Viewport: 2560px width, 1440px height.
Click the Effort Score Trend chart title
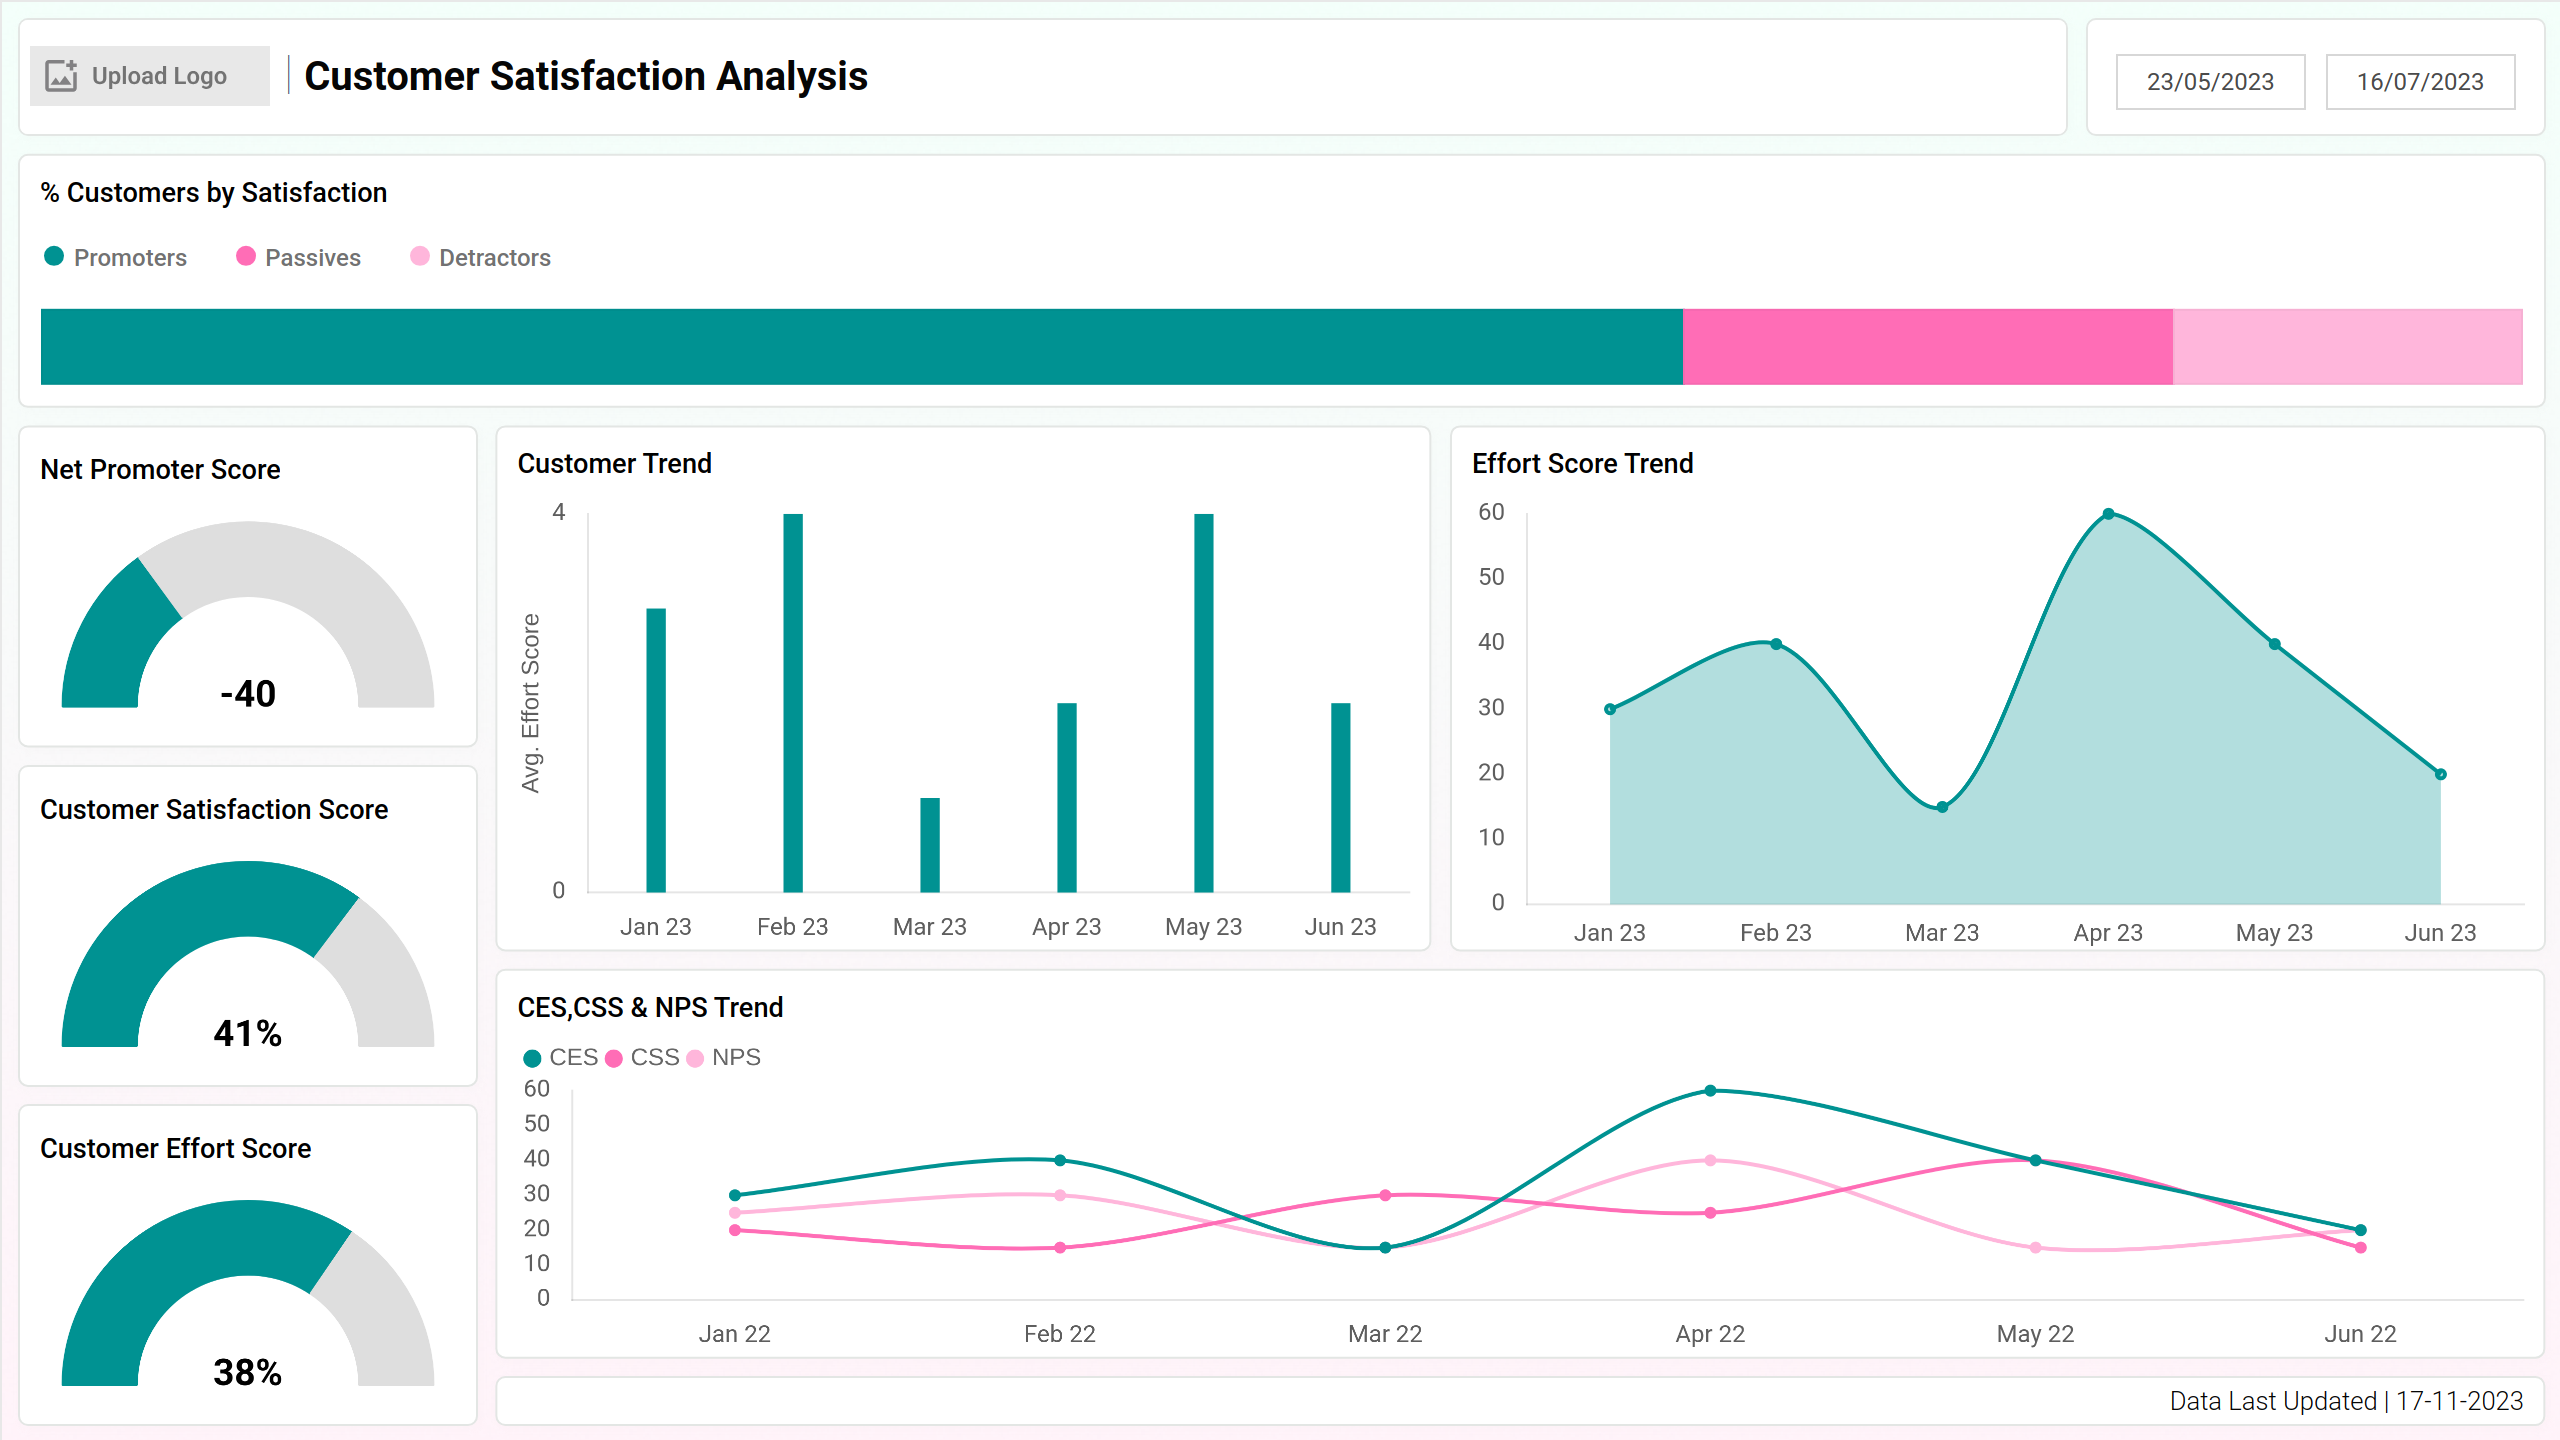1583,463
